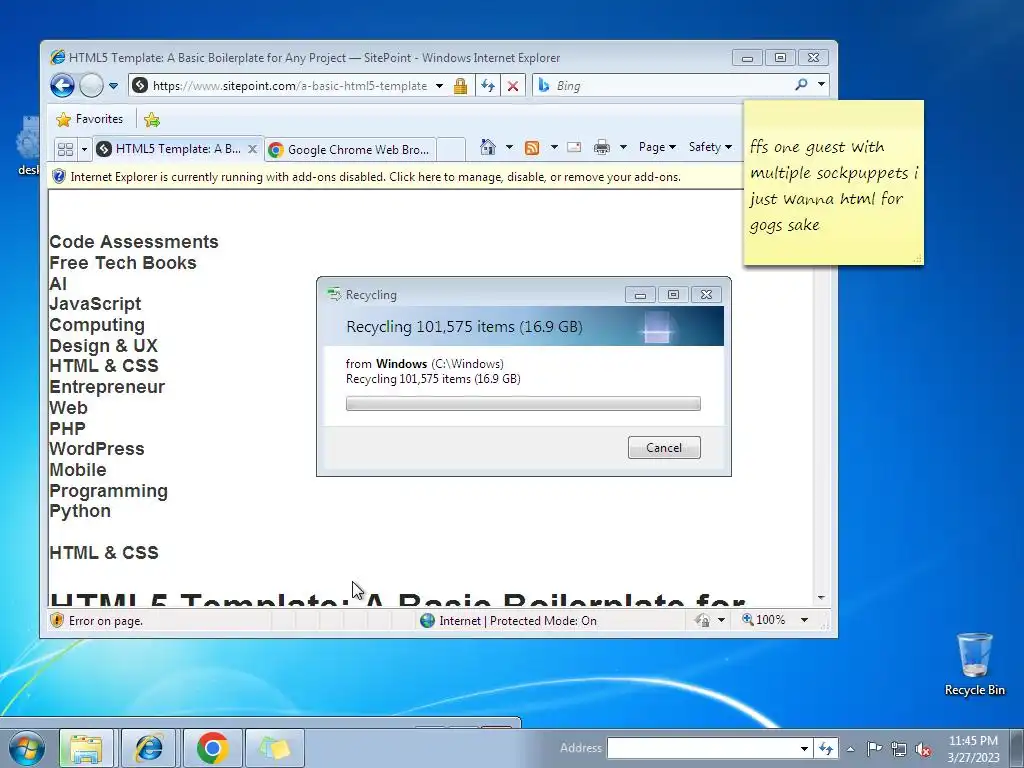The width and height of the screenshot is (1024, 768).
Task: Click the Recycling dialog title icon
Action: (334, 295)
